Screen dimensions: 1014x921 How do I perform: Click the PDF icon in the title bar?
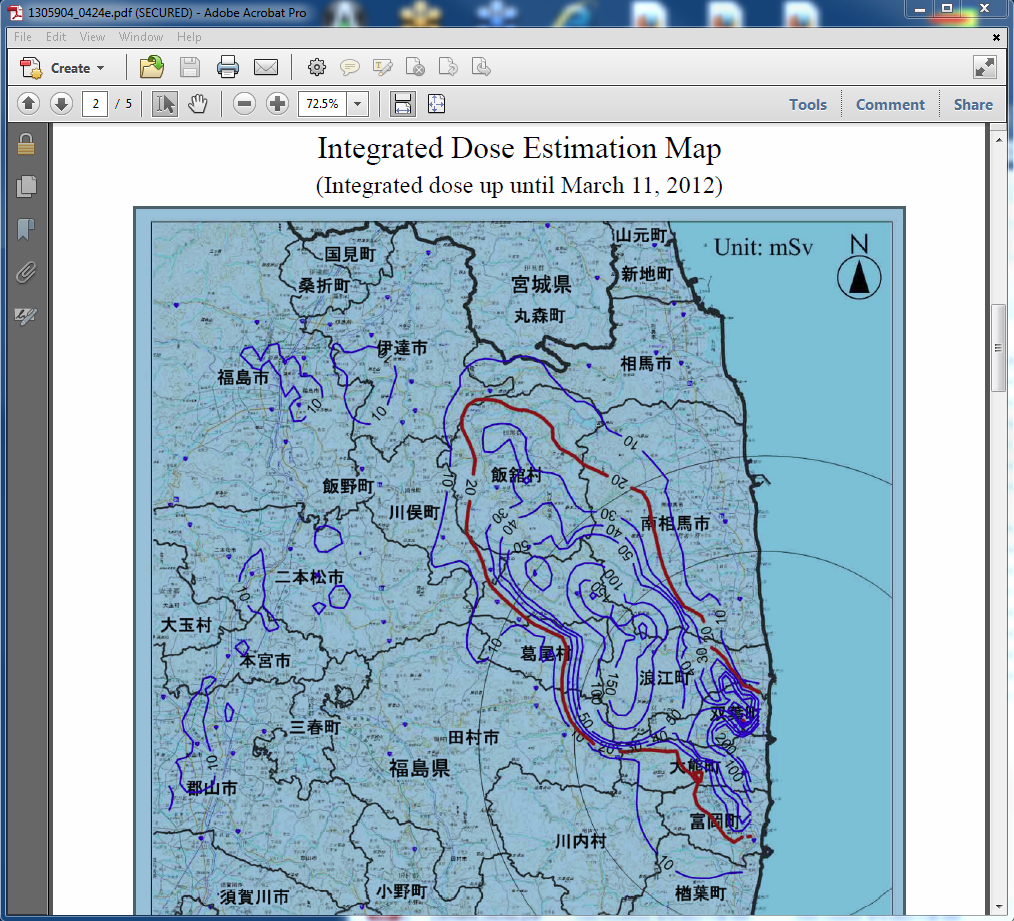point(16,12)
